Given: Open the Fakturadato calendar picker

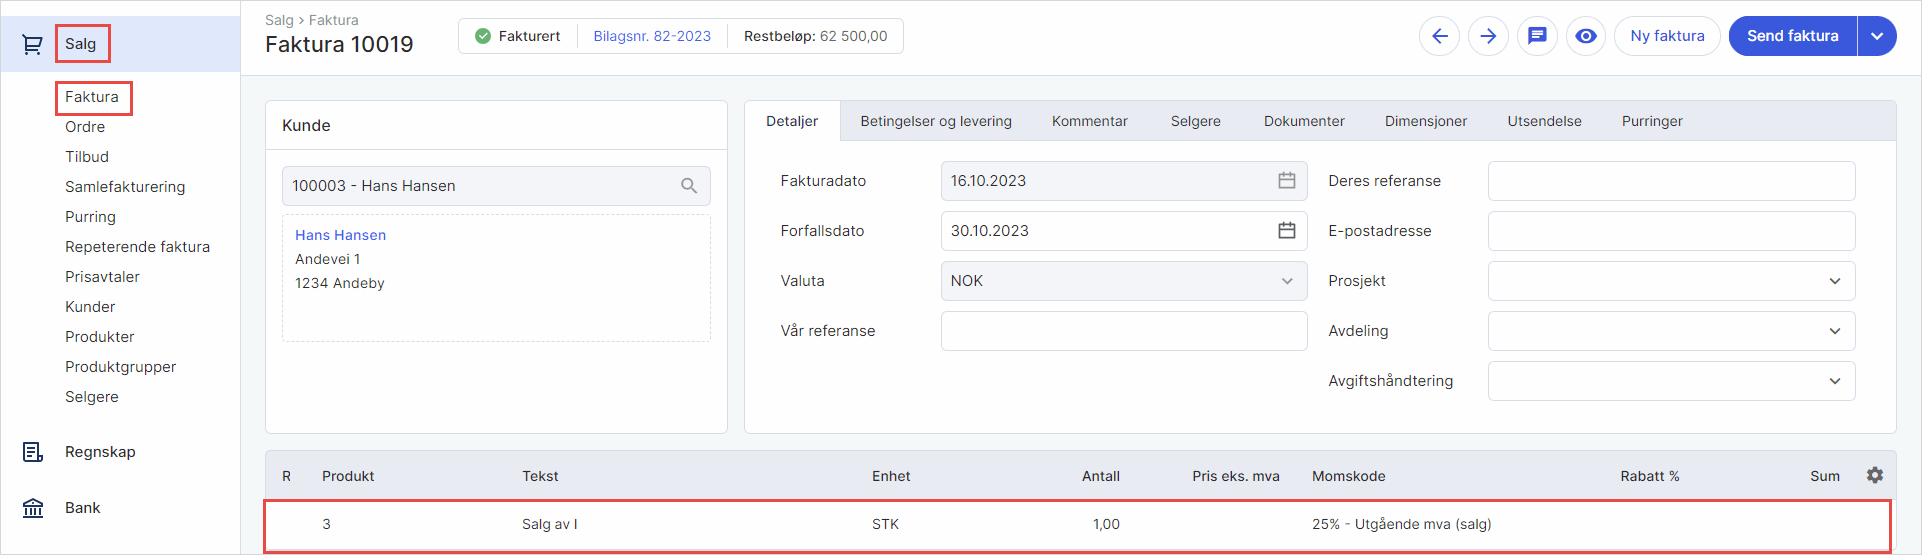Looking at the screenshot, I should (x=1286, y=181).
